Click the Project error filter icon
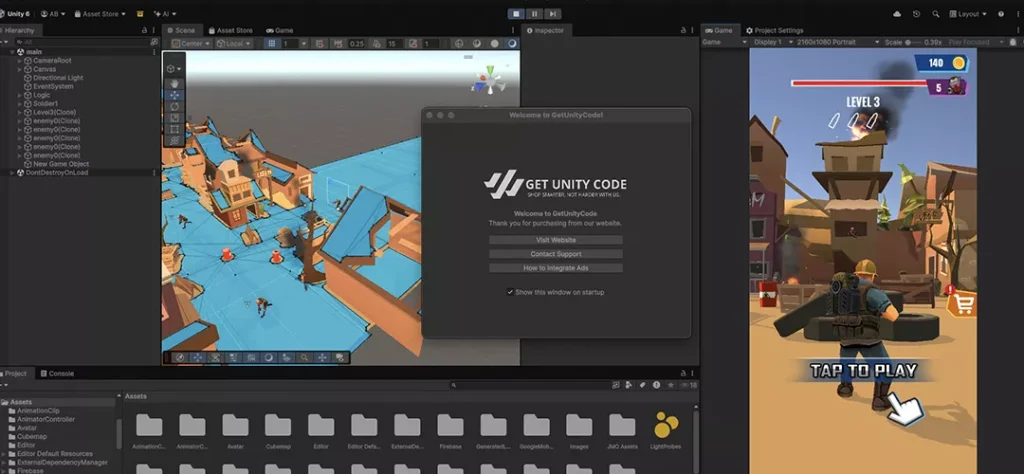 [656, 385]
